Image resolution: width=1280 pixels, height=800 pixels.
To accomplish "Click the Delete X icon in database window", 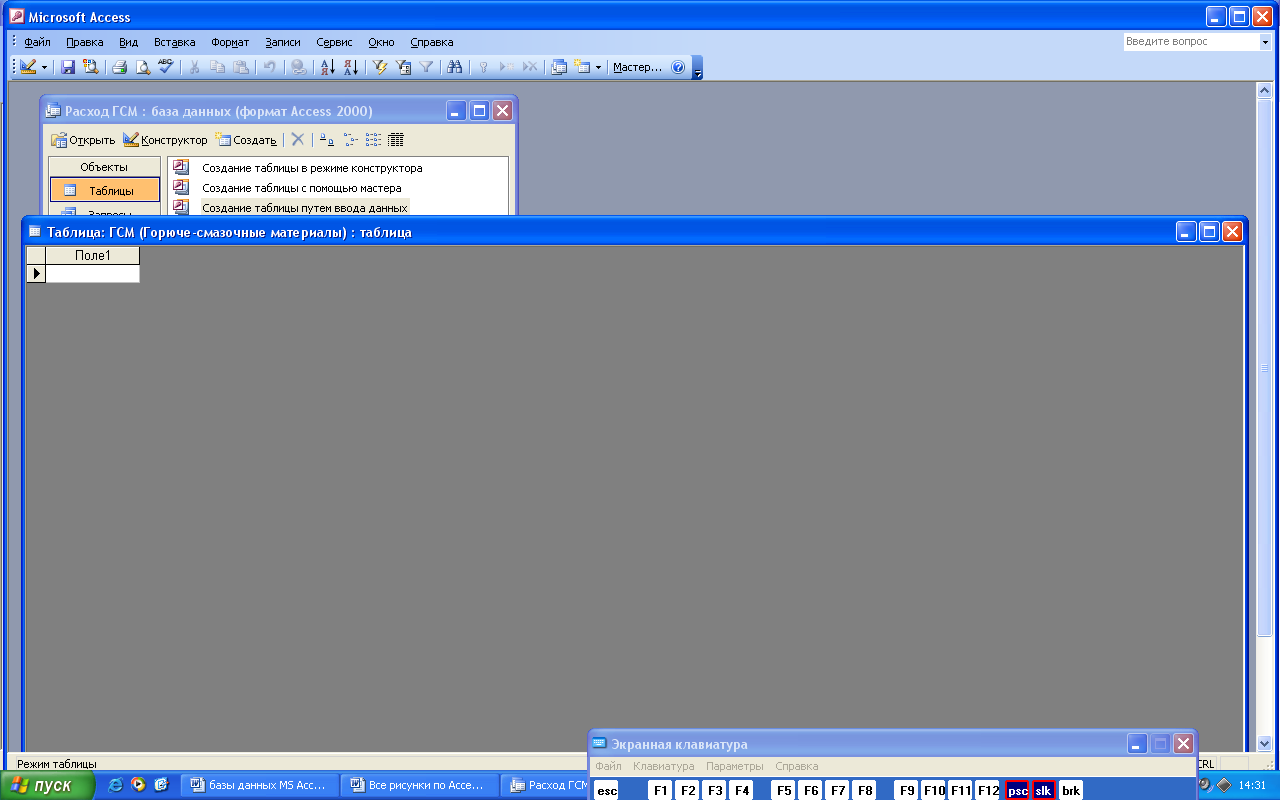I will (x=297, y=140).
